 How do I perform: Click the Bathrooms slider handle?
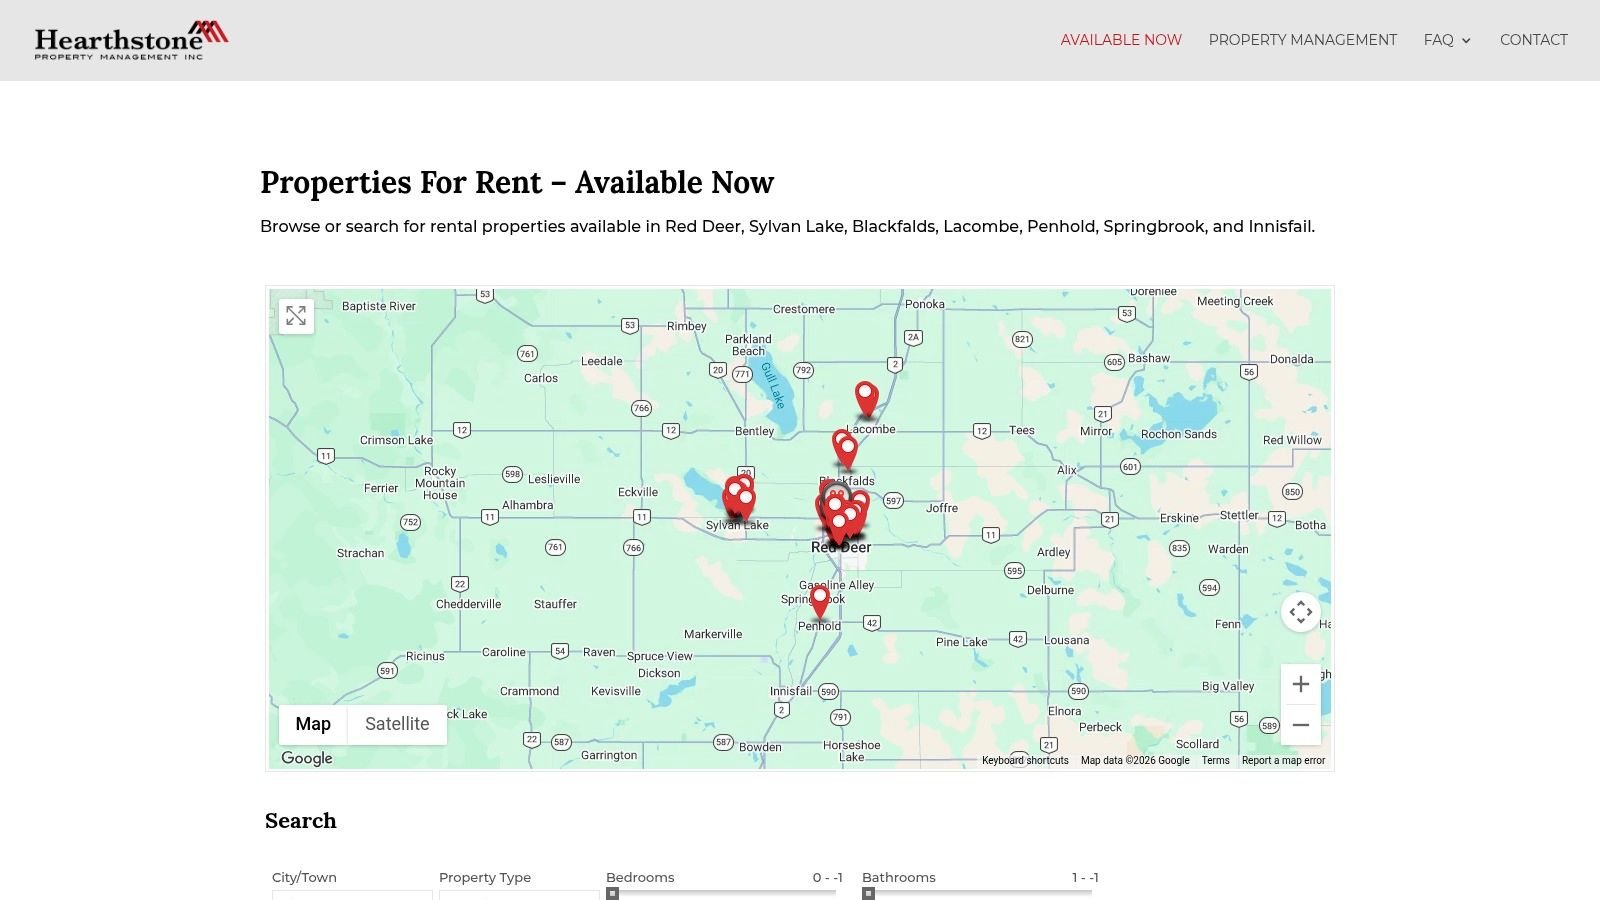click(869, 894)
